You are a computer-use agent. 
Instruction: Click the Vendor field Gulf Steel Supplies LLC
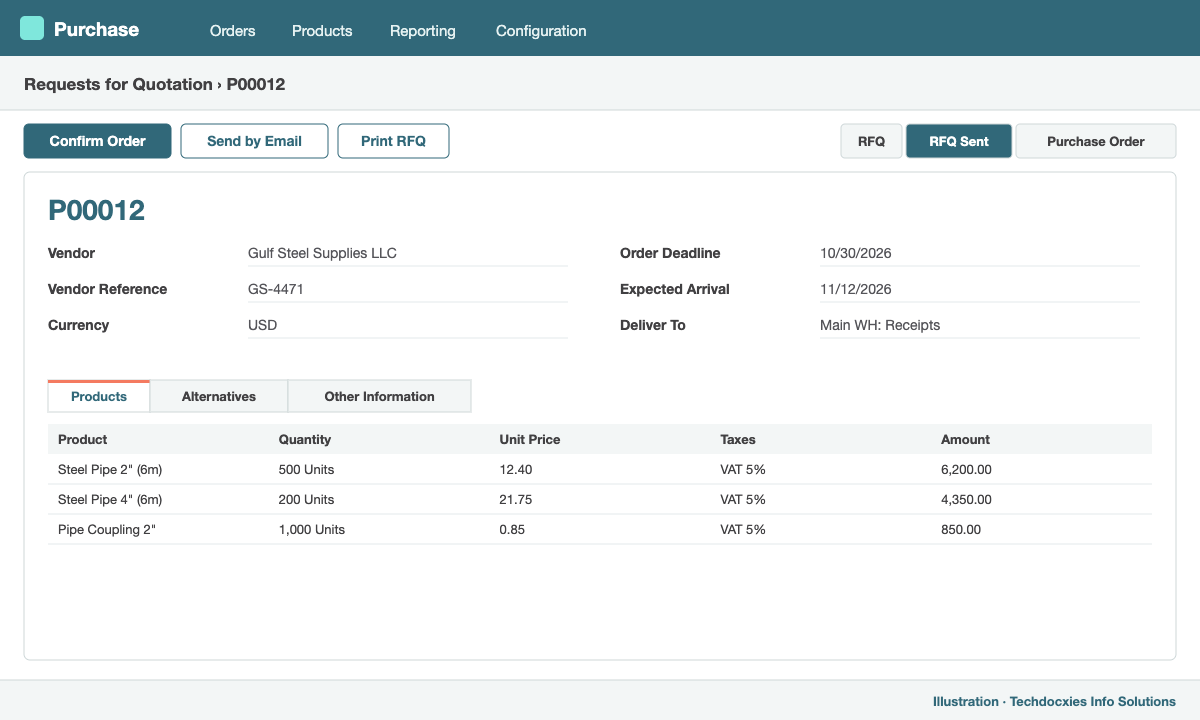tap(408, 254)
